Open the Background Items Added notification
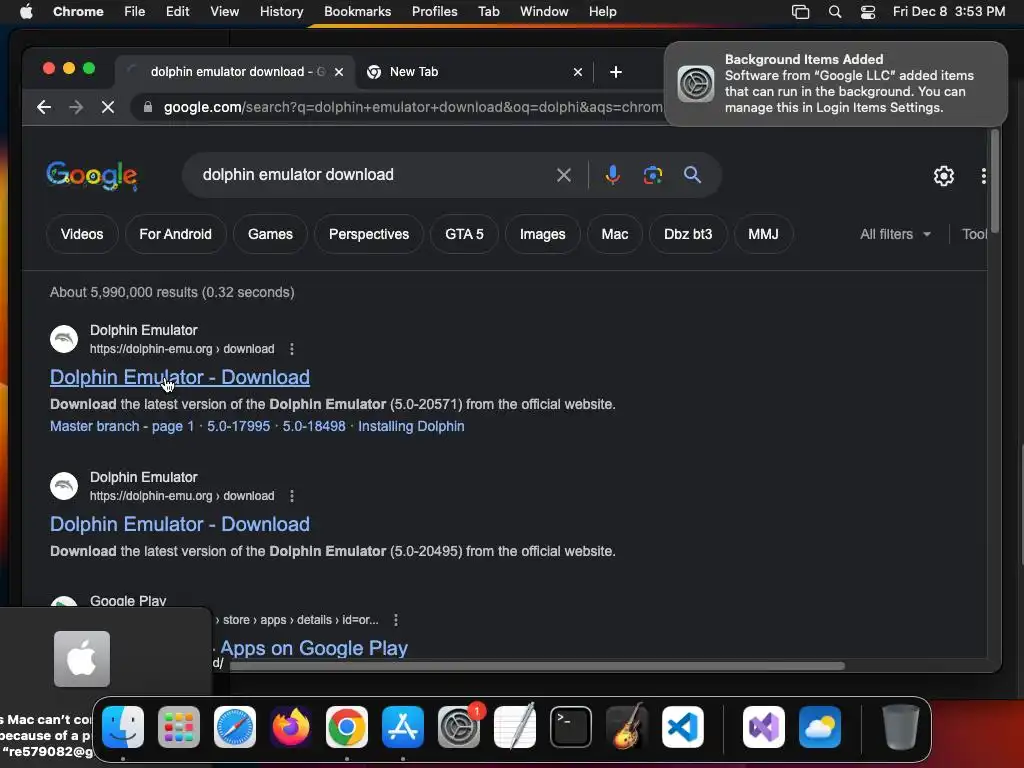The width and height of the screenshot is (1024, 768). [835, 84]
